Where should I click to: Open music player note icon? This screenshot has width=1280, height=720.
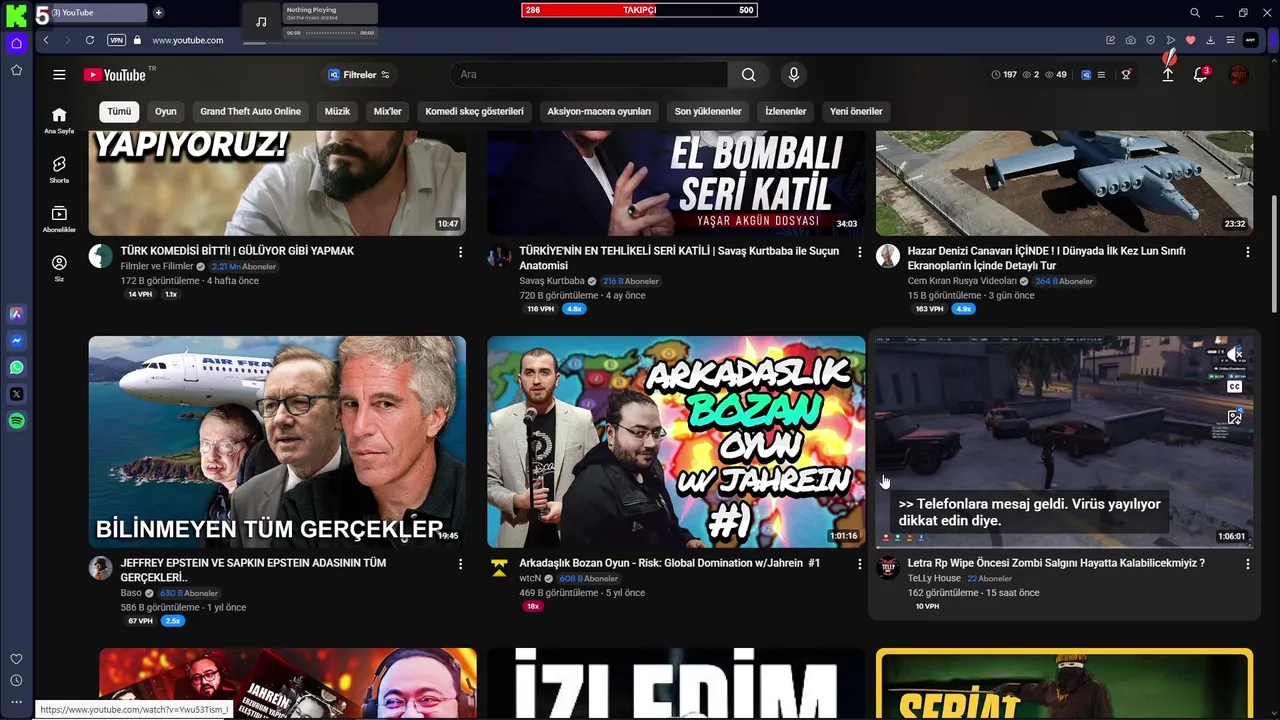pos(261,22)
